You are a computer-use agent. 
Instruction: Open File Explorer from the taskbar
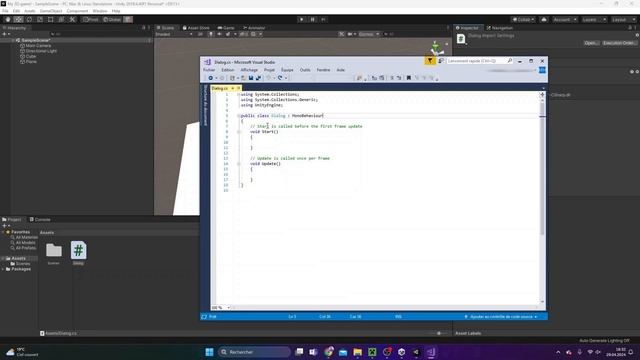point(358,352)
